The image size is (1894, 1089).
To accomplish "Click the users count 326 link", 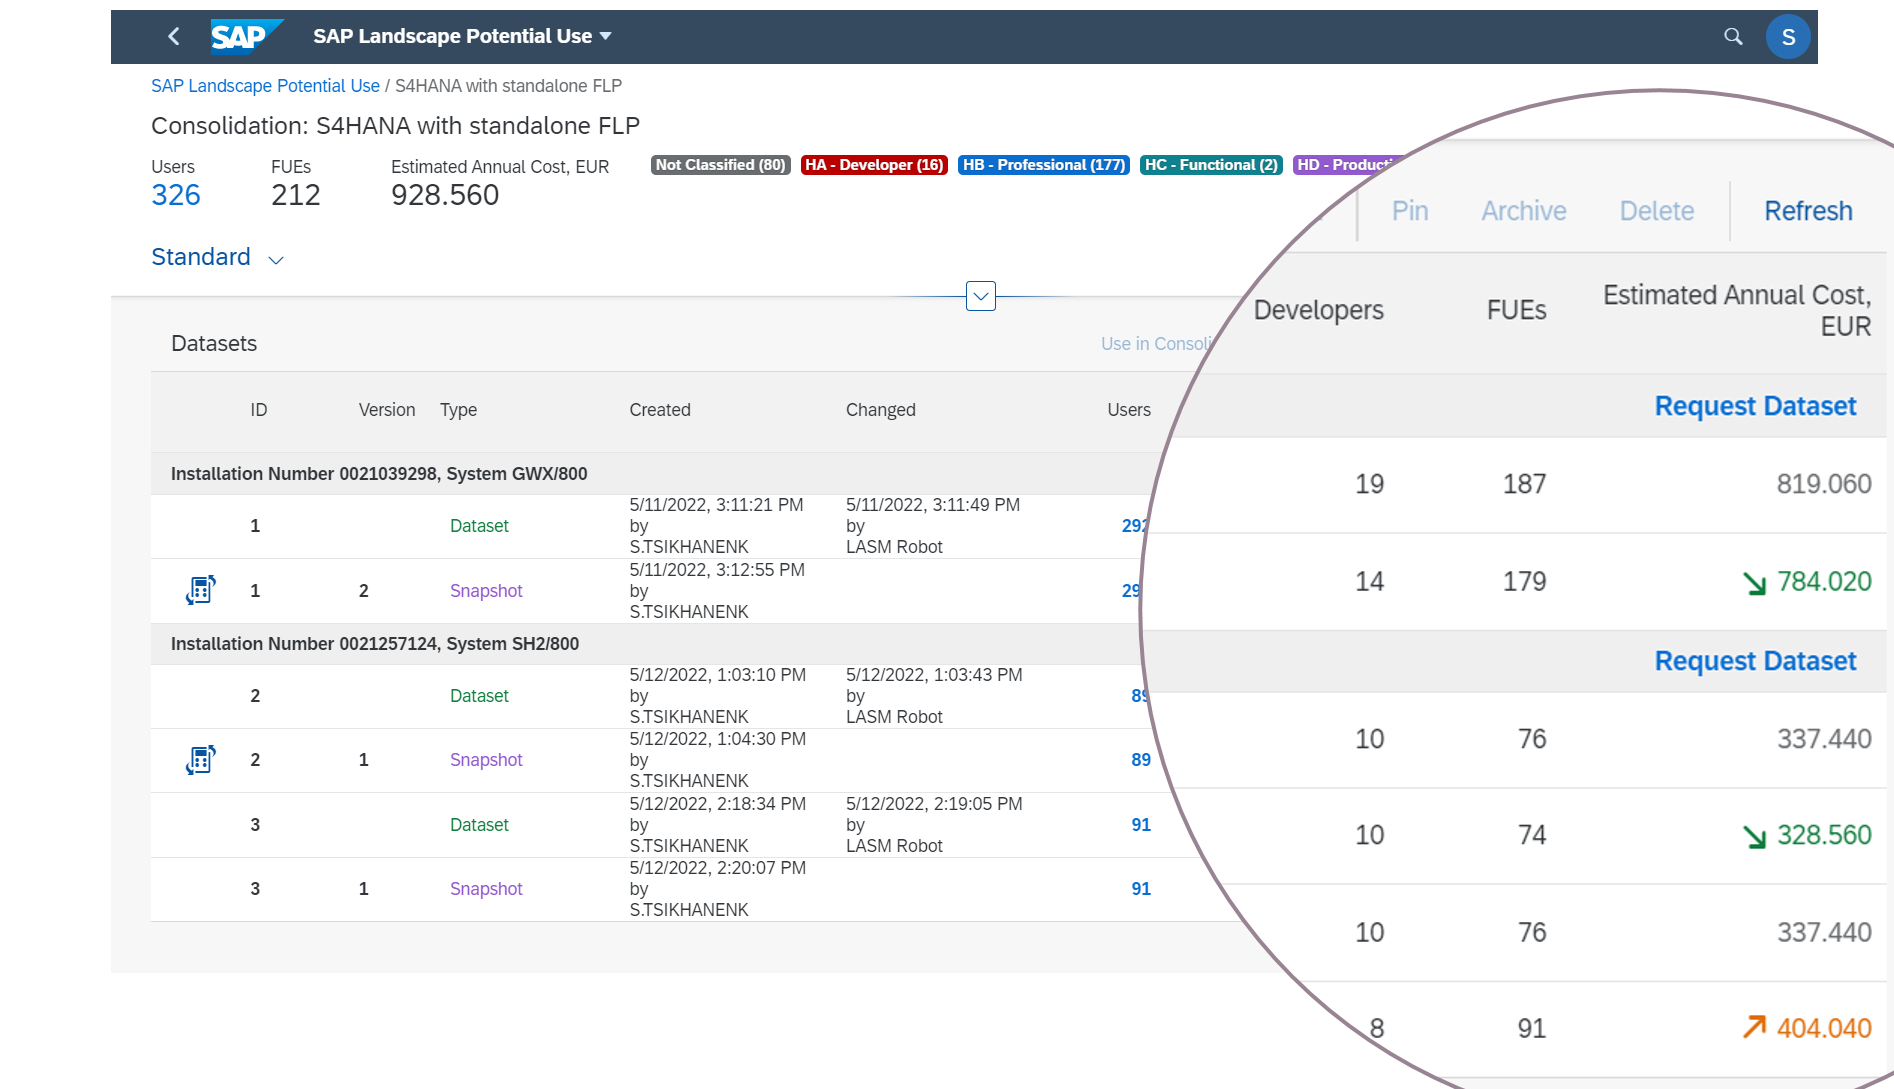I will click(176, 195).
